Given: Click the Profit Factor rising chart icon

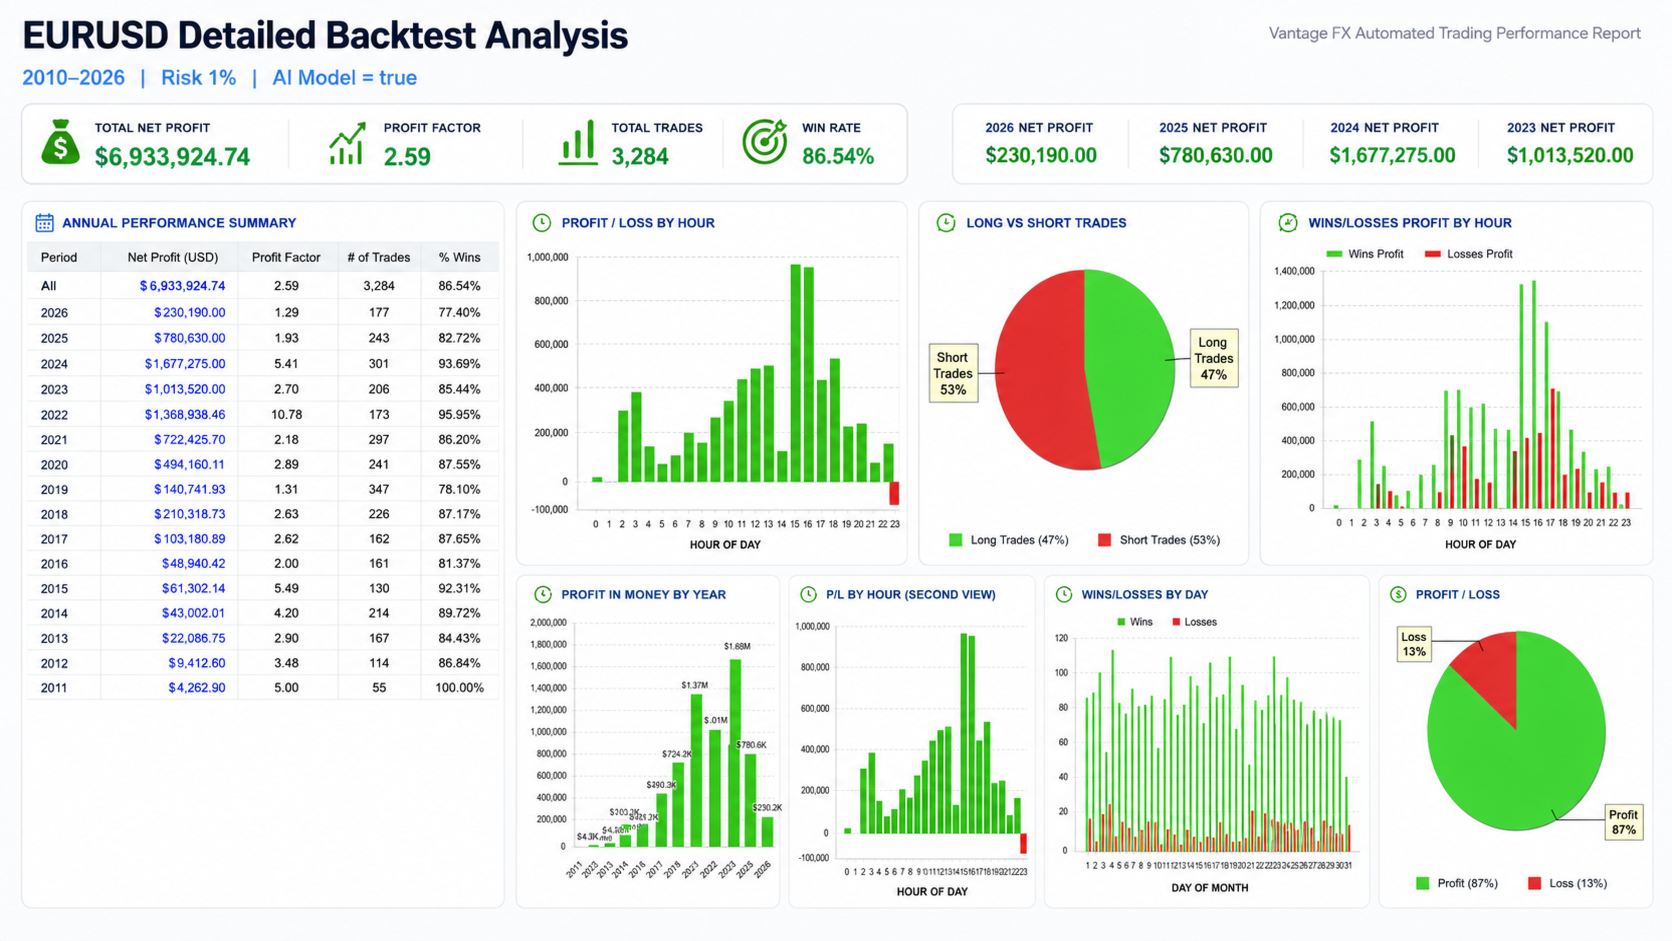Looking at the screenshot, I should [x=347, y=143].
